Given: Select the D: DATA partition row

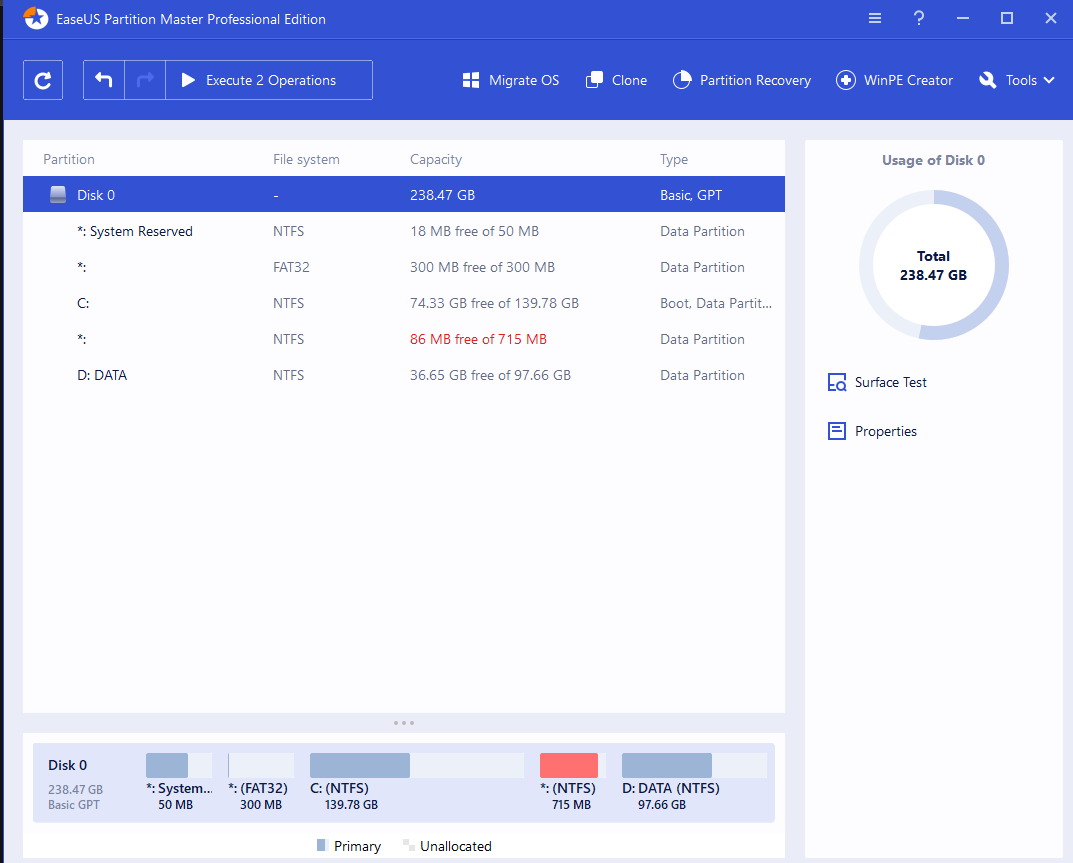Looking at the screenshot, I should tap(404, 375).
